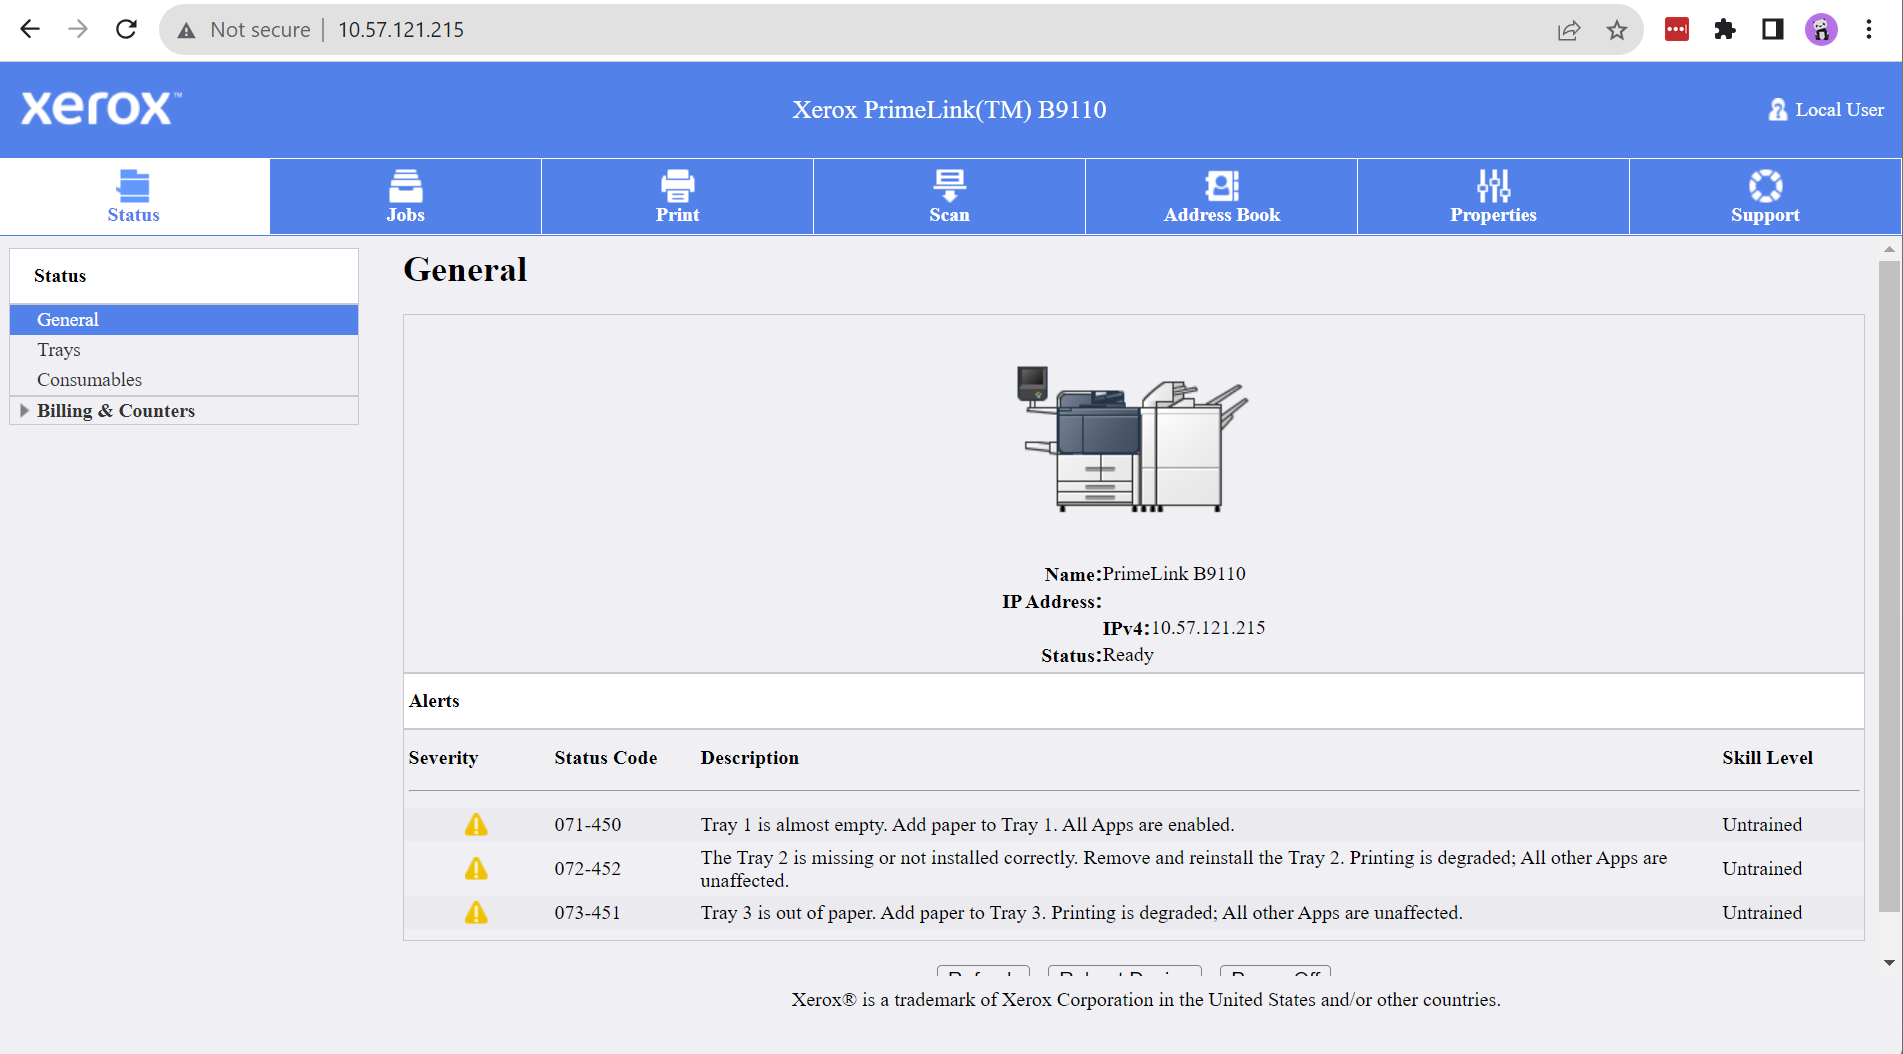Click browser Back arrow
Viewport: 1903px width, 1054px height.
click(x=30, y=29)
